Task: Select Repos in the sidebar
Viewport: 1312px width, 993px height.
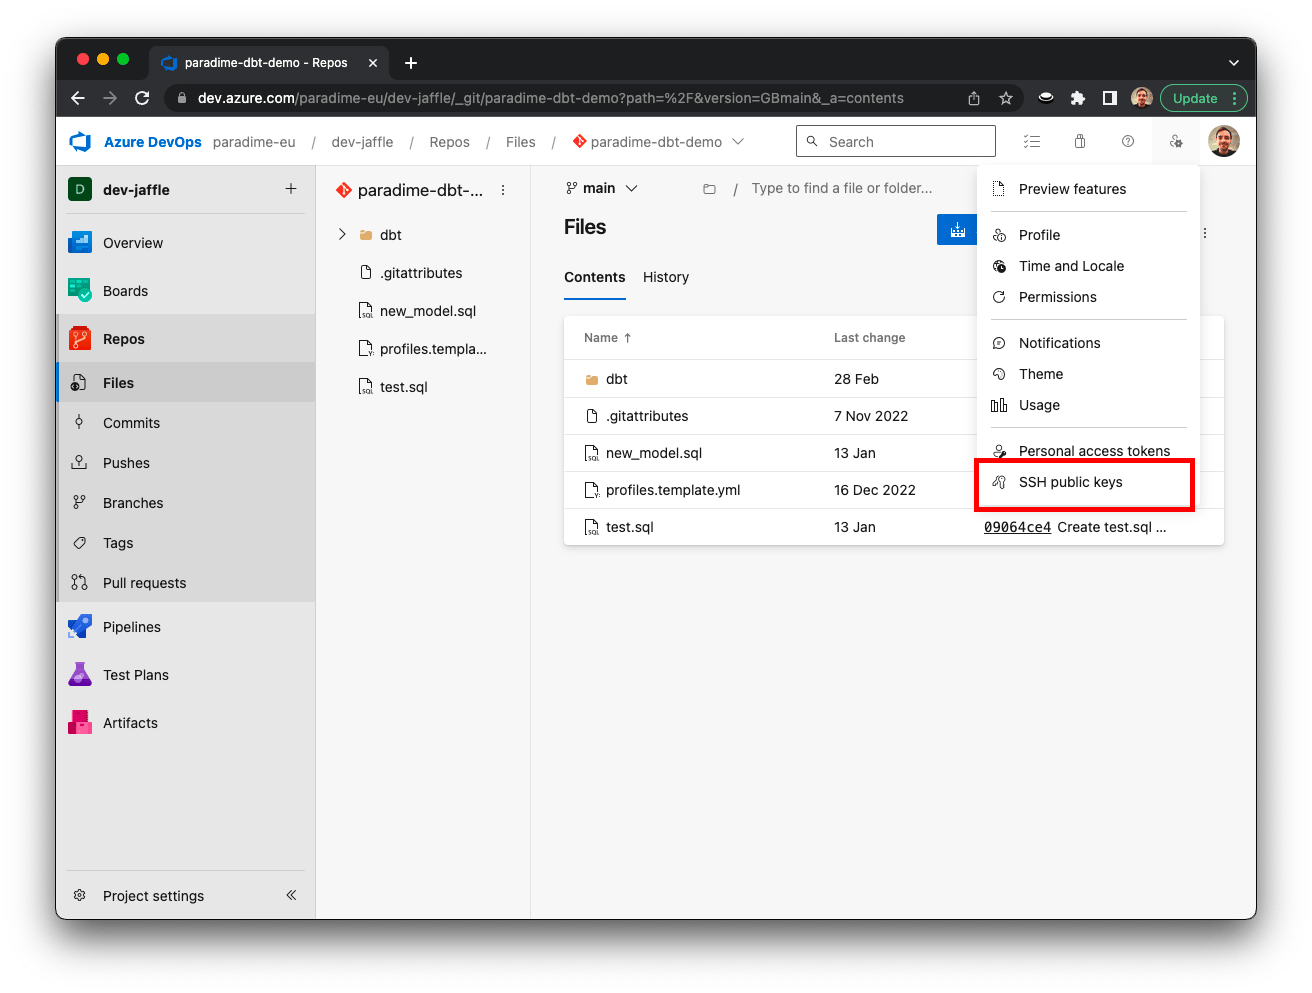Action: point(186,339)
